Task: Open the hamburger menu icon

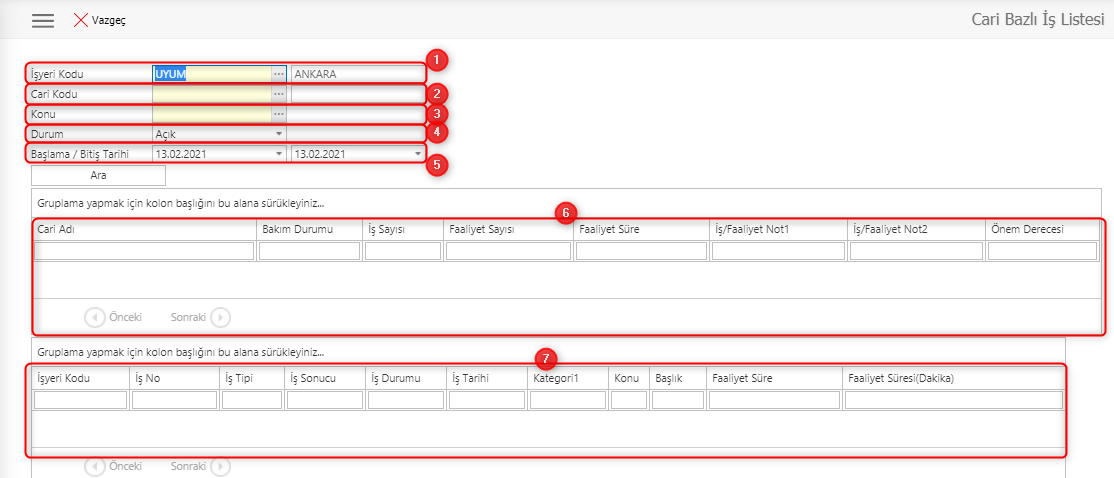Action: coord(43,20)
